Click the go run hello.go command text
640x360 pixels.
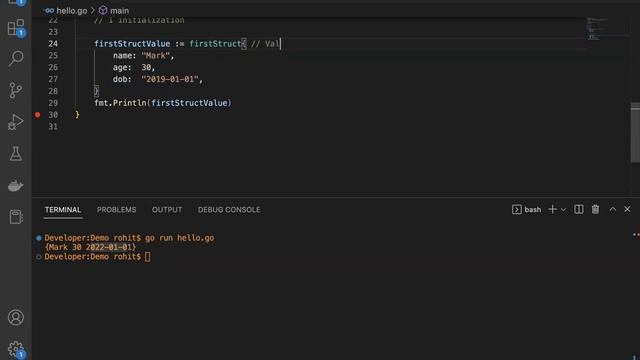pos(180,238)
